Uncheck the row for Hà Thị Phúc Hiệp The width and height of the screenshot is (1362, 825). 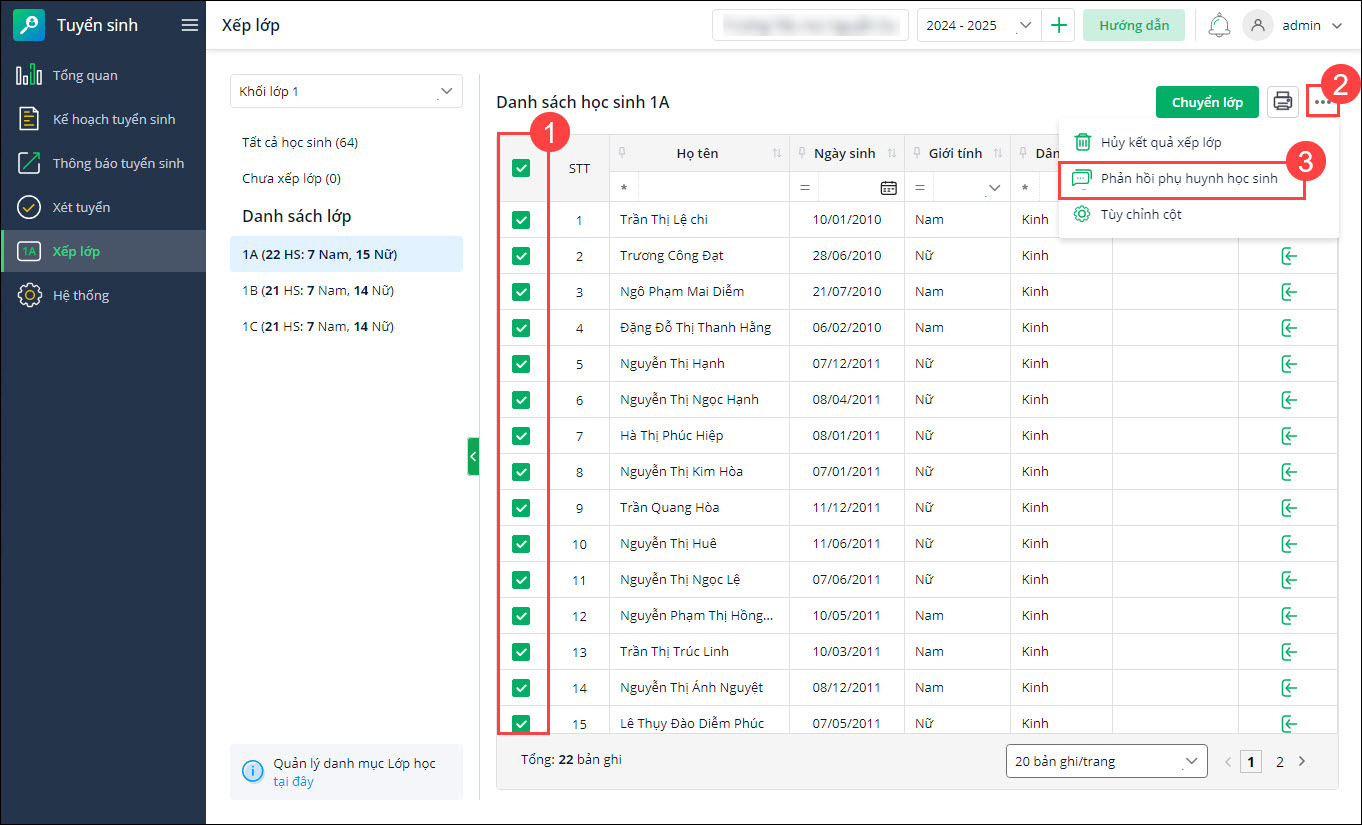point(521,436)
